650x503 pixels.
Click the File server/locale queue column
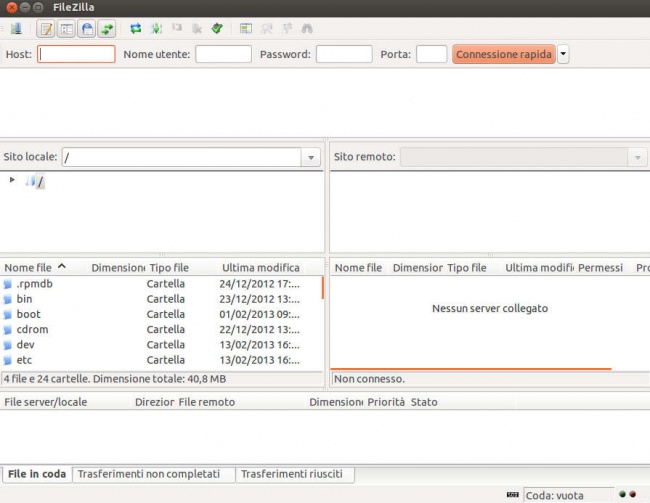click(x=46, y=402)
